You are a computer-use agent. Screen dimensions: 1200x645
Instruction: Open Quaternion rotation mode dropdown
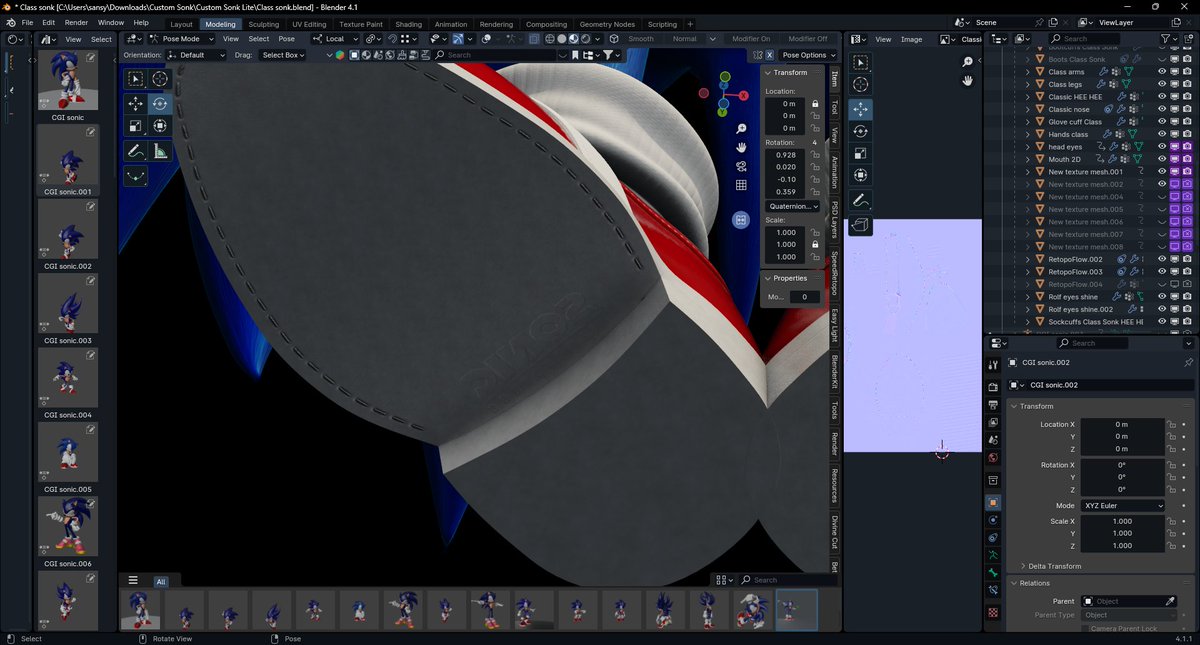tap(792, 206)
